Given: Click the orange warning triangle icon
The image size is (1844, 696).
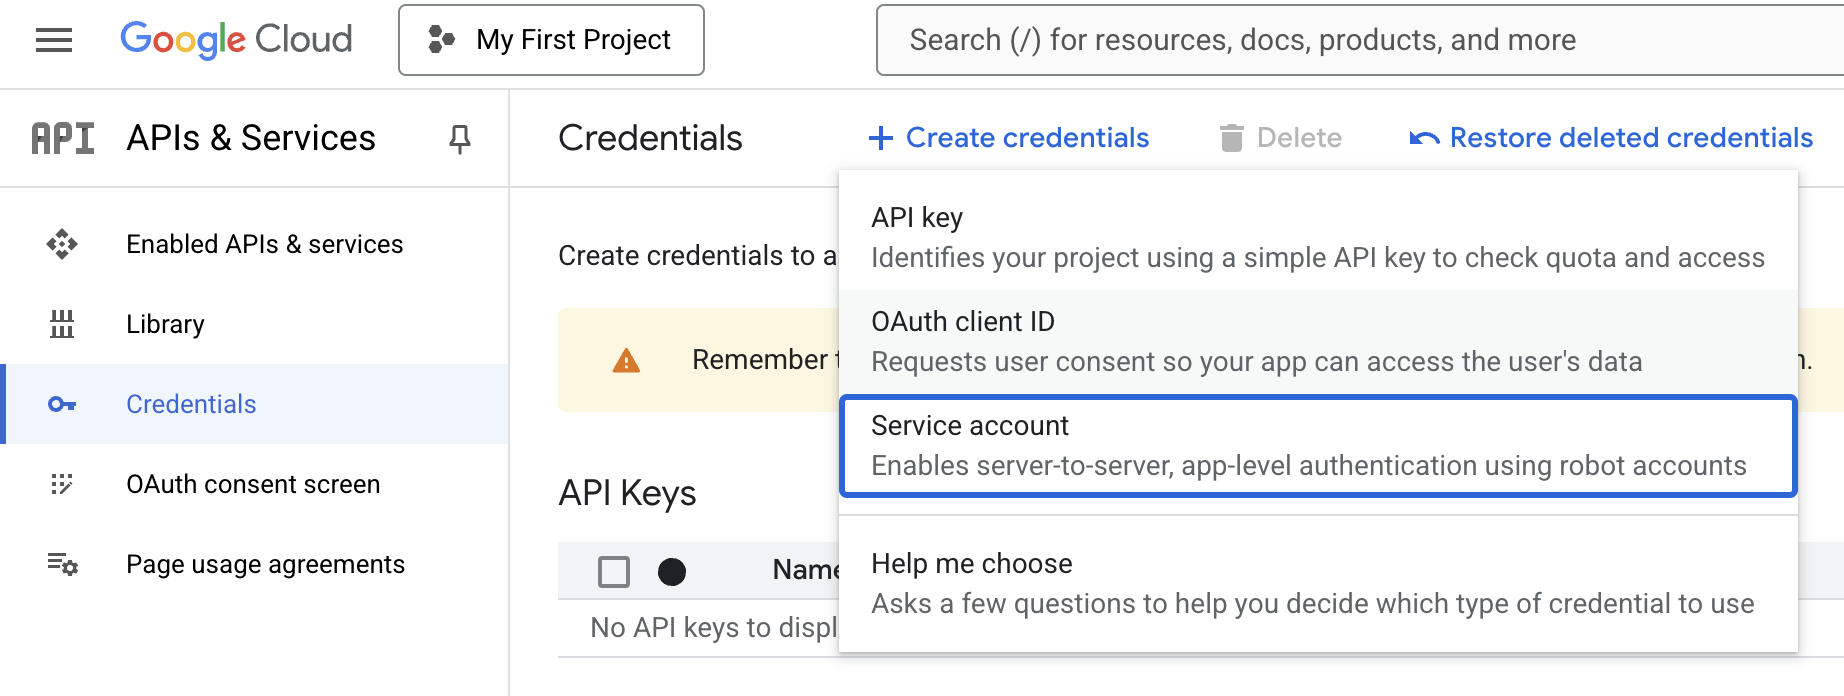Looking at the screenshot, I should pos(626,360).
